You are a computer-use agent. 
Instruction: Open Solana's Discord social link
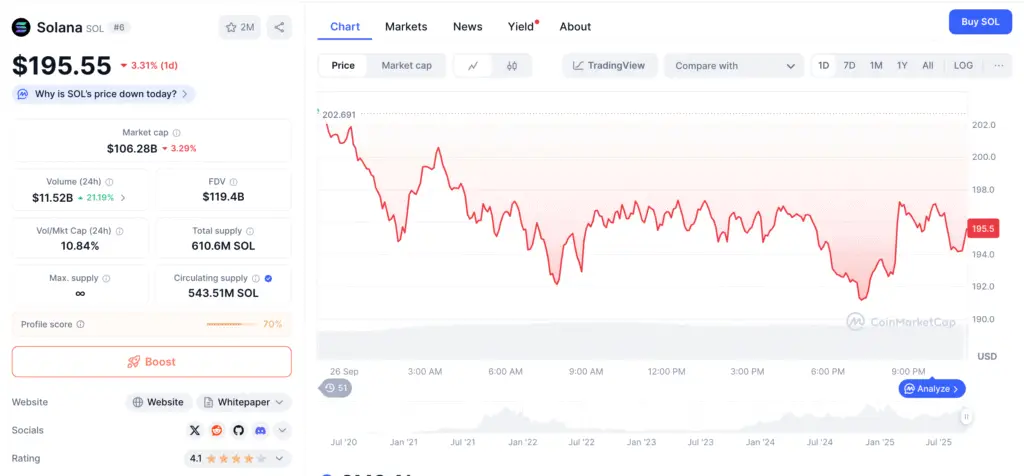261,430
